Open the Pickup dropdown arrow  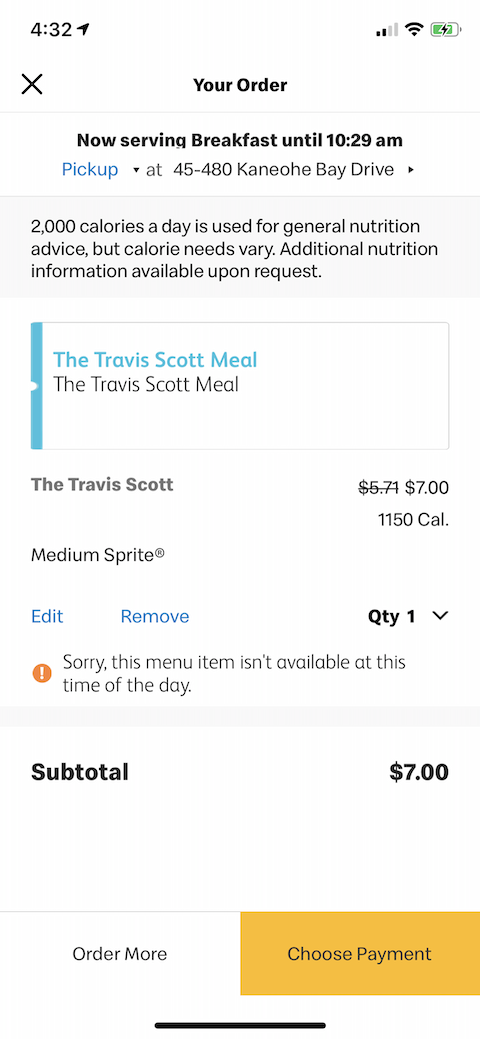pos(136,170)
